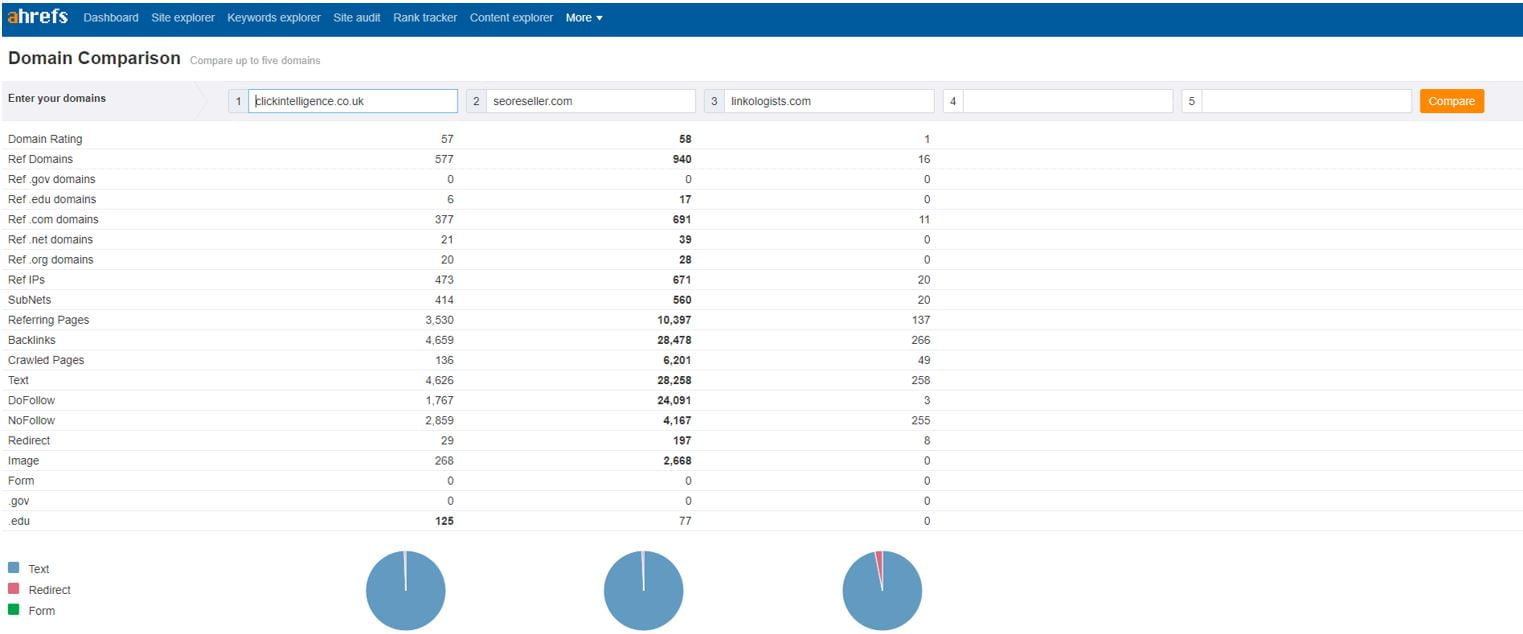Screen dimensions: 1523x634
Task: Open Content explorer
Action: click(x=511, y=18)
